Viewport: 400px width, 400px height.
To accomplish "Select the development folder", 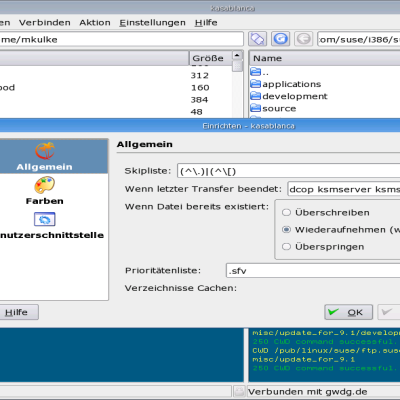I will tap(289, 96).
